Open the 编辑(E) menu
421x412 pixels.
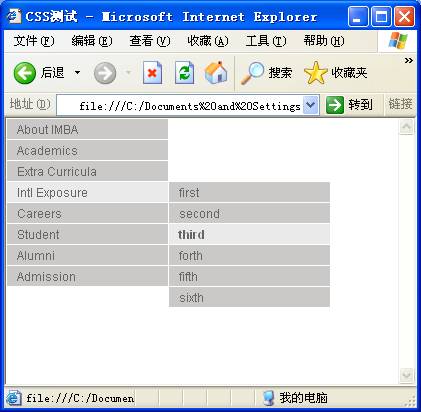tap(92, 41)
